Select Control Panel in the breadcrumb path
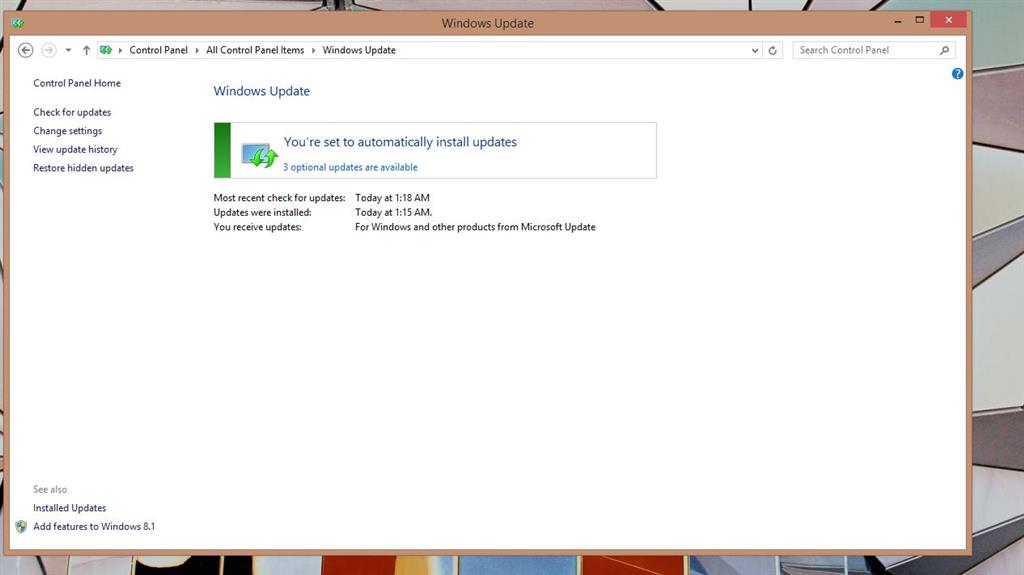 coord(158,50)
